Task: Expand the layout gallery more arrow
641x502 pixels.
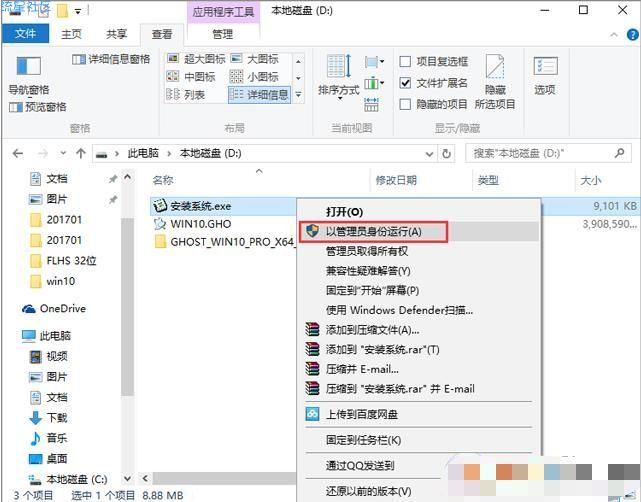Action: coord(298,94)
